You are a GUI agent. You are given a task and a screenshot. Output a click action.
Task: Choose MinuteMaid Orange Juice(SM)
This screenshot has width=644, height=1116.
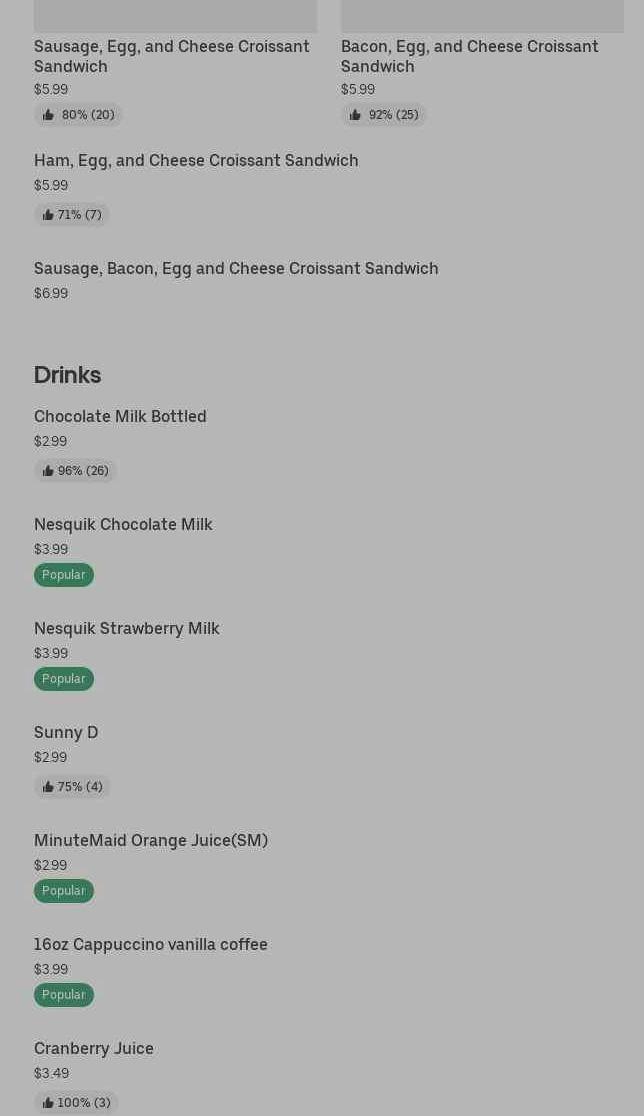[x=151, y=841]
